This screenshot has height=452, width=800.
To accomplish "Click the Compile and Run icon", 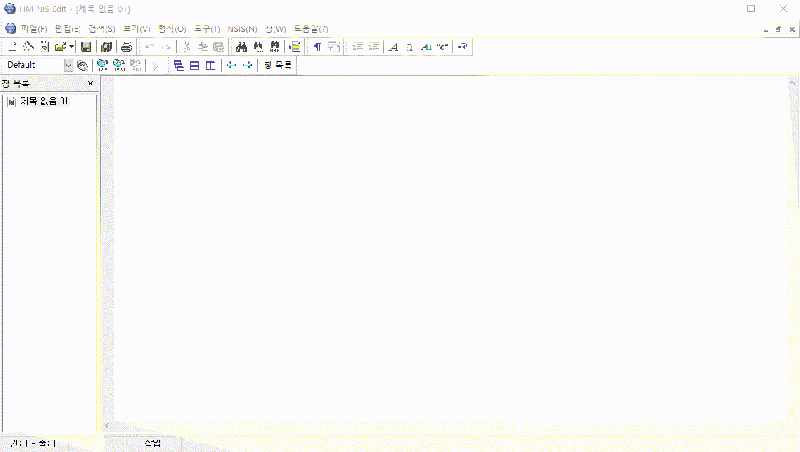I will (x=119, y=65).
